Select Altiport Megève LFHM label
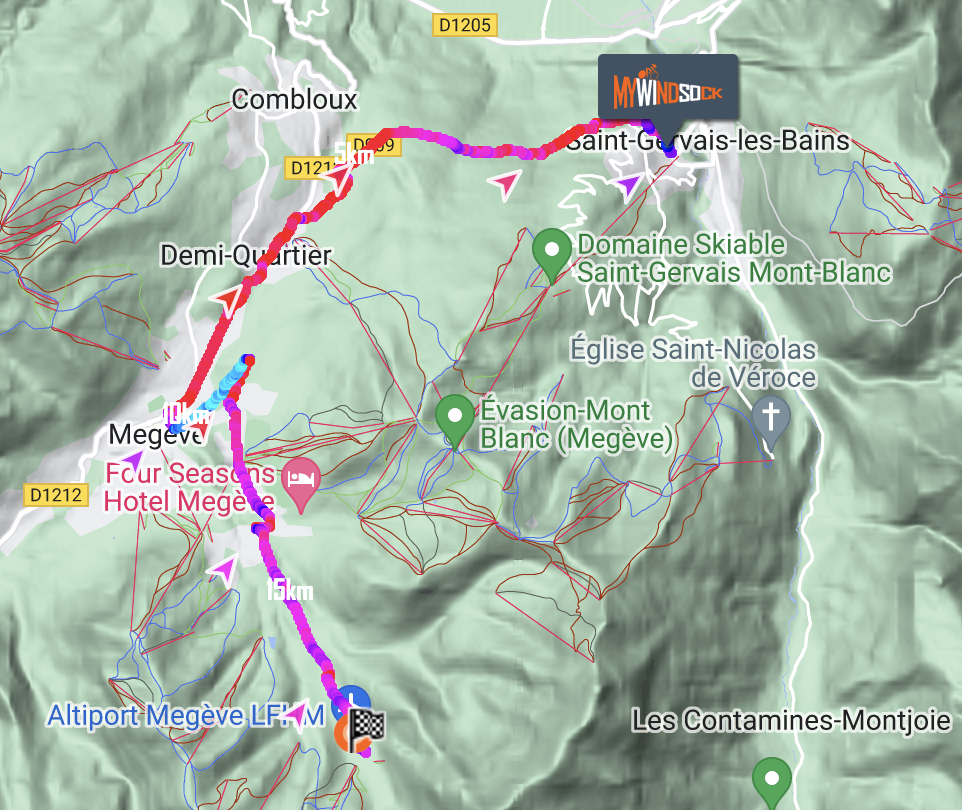 (186, 716)
